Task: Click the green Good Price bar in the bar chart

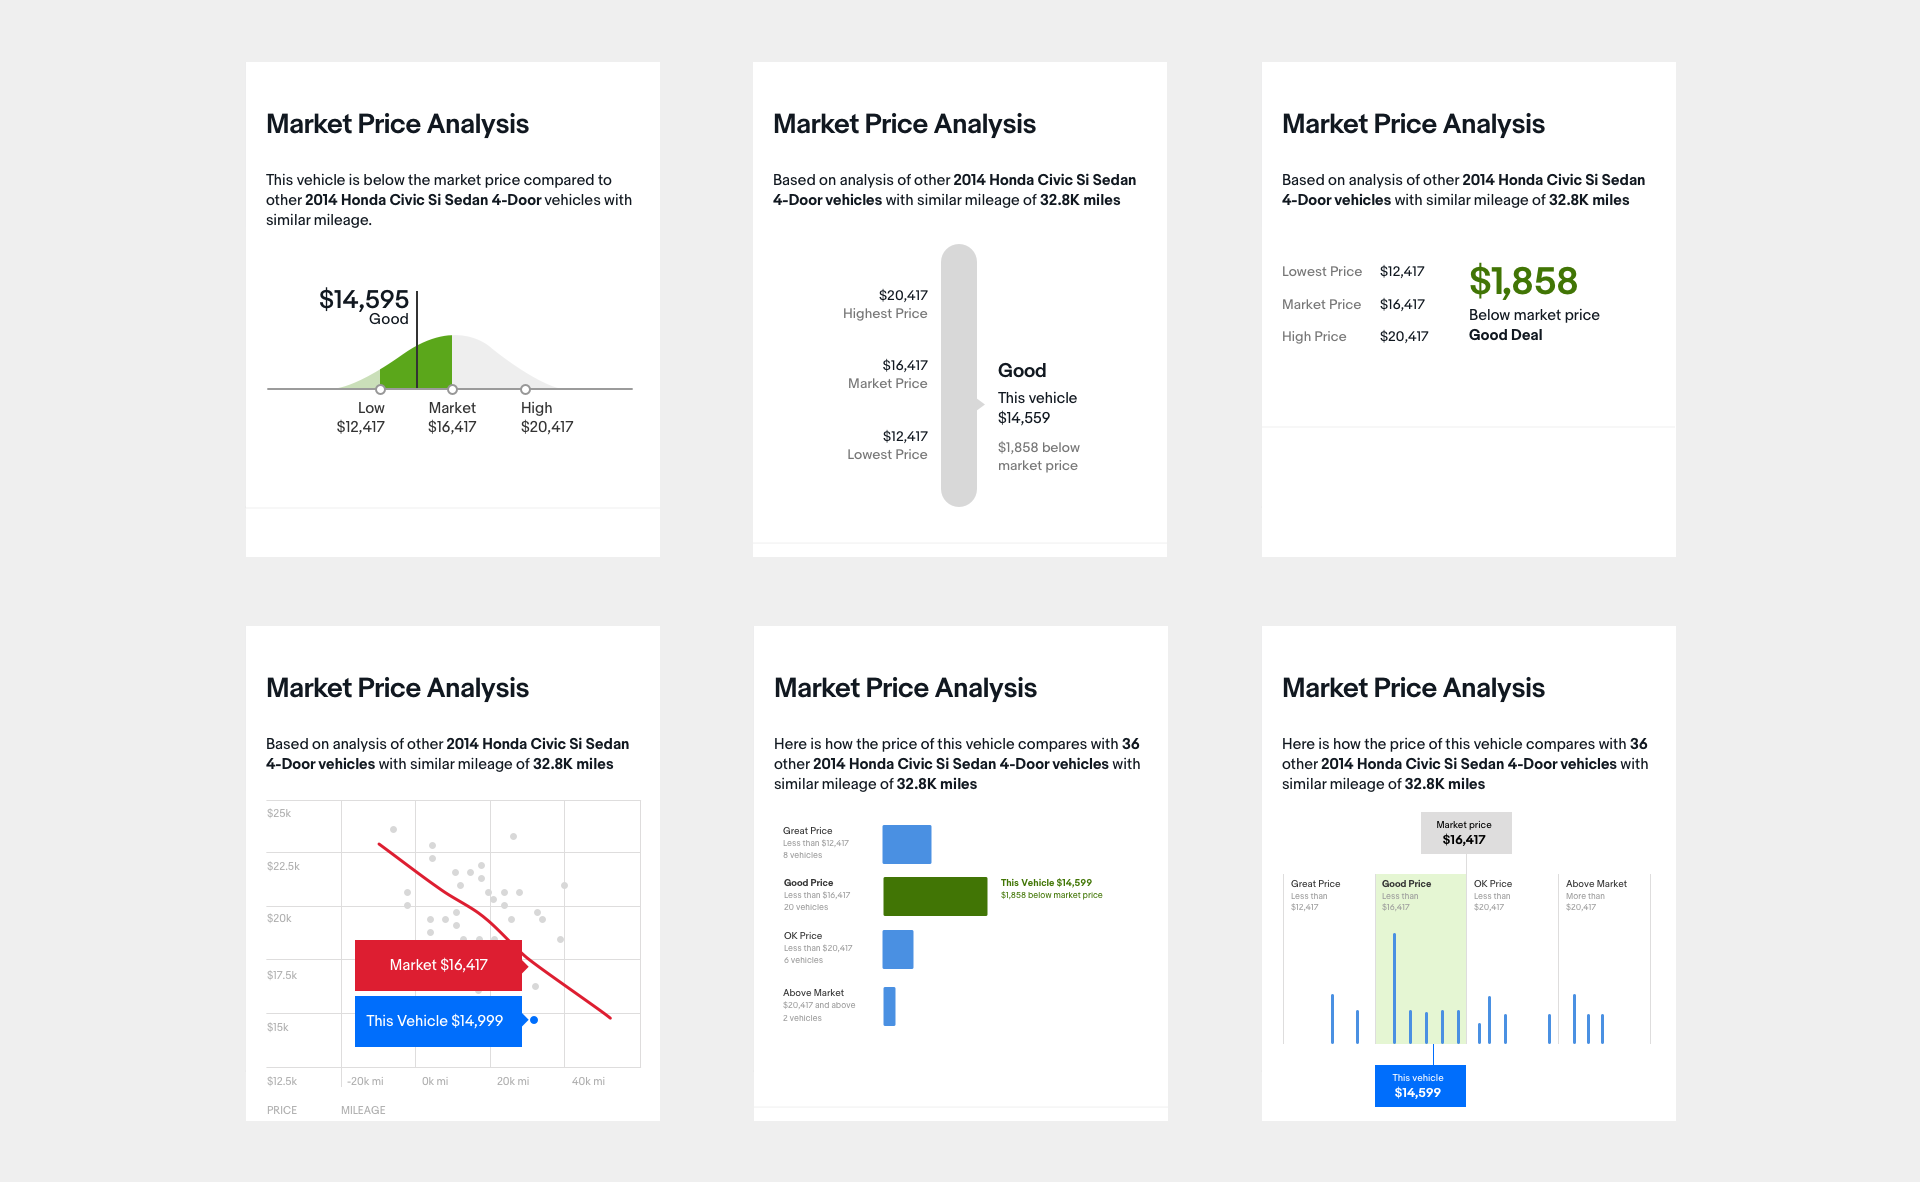Action: tap(935, 896)
